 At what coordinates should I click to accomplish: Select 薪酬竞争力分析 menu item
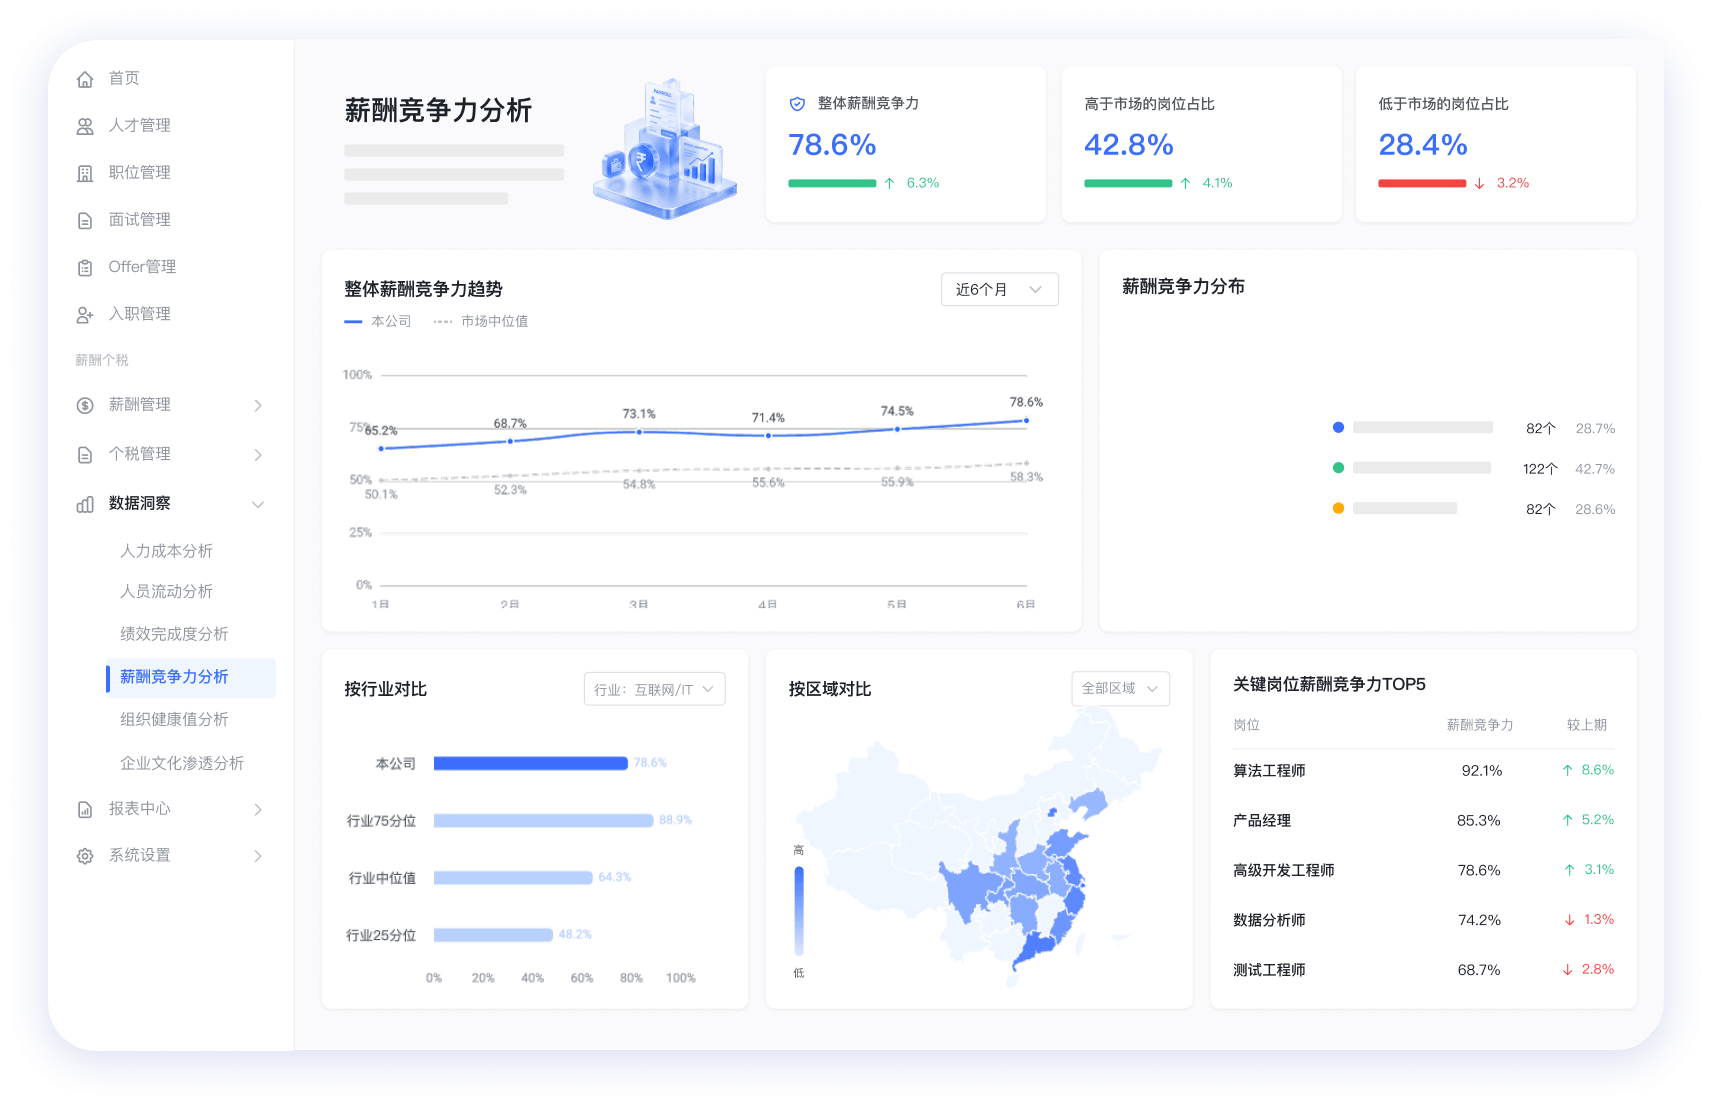(190, 677)
